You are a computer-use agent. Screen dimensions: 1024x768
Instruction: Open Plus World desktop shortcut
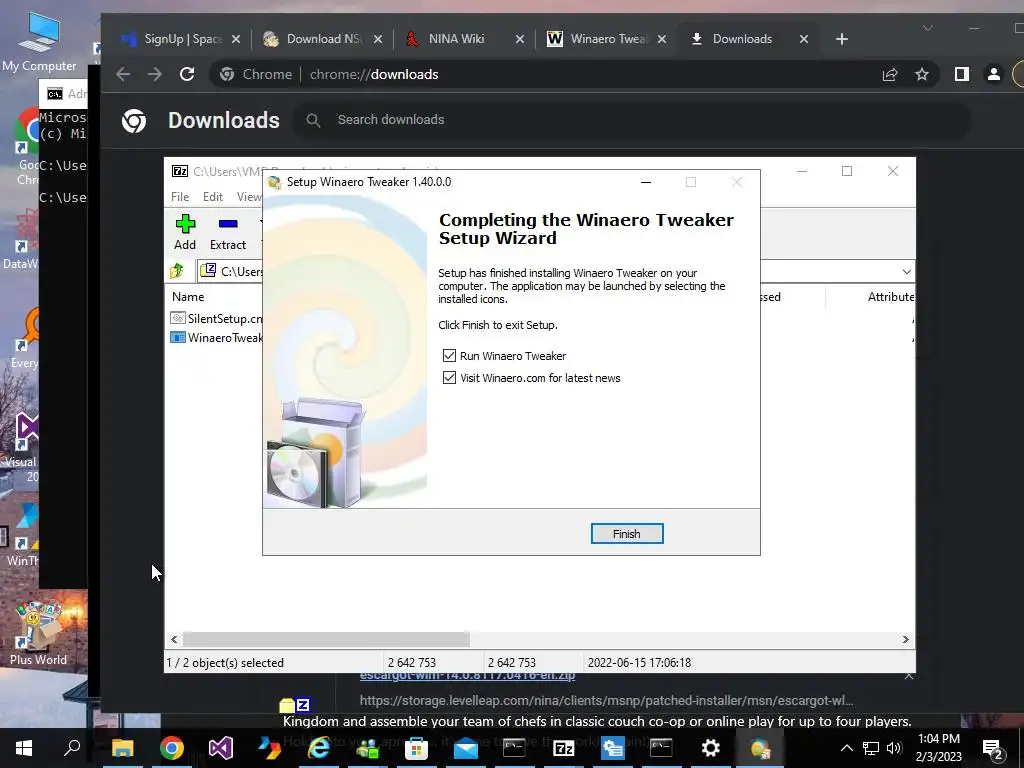point(38,633)
